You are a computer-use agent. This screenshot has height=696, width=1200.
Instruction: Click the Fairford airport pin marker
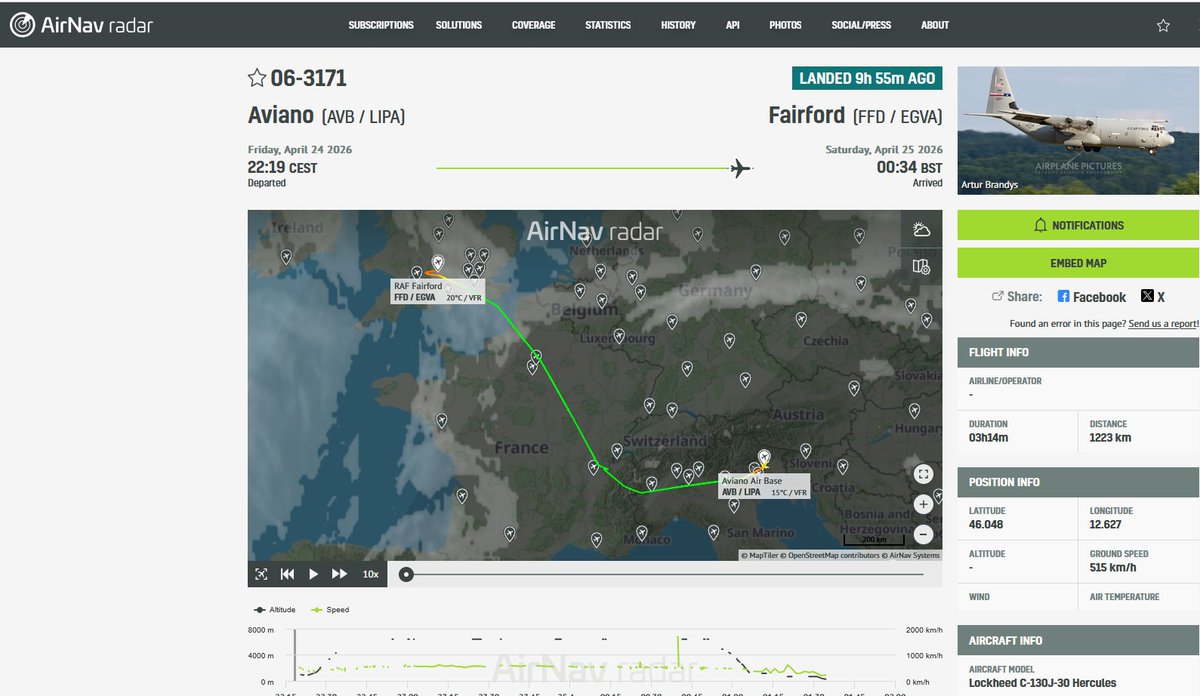[437, 263]
